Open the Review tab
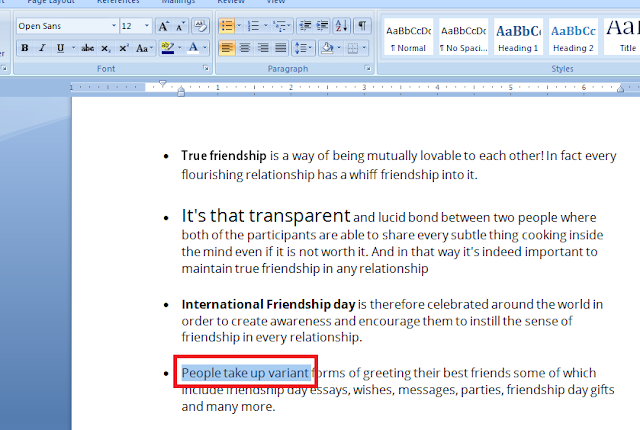The width and height of the screenshot is (640, 430). [x=231, y=2]
